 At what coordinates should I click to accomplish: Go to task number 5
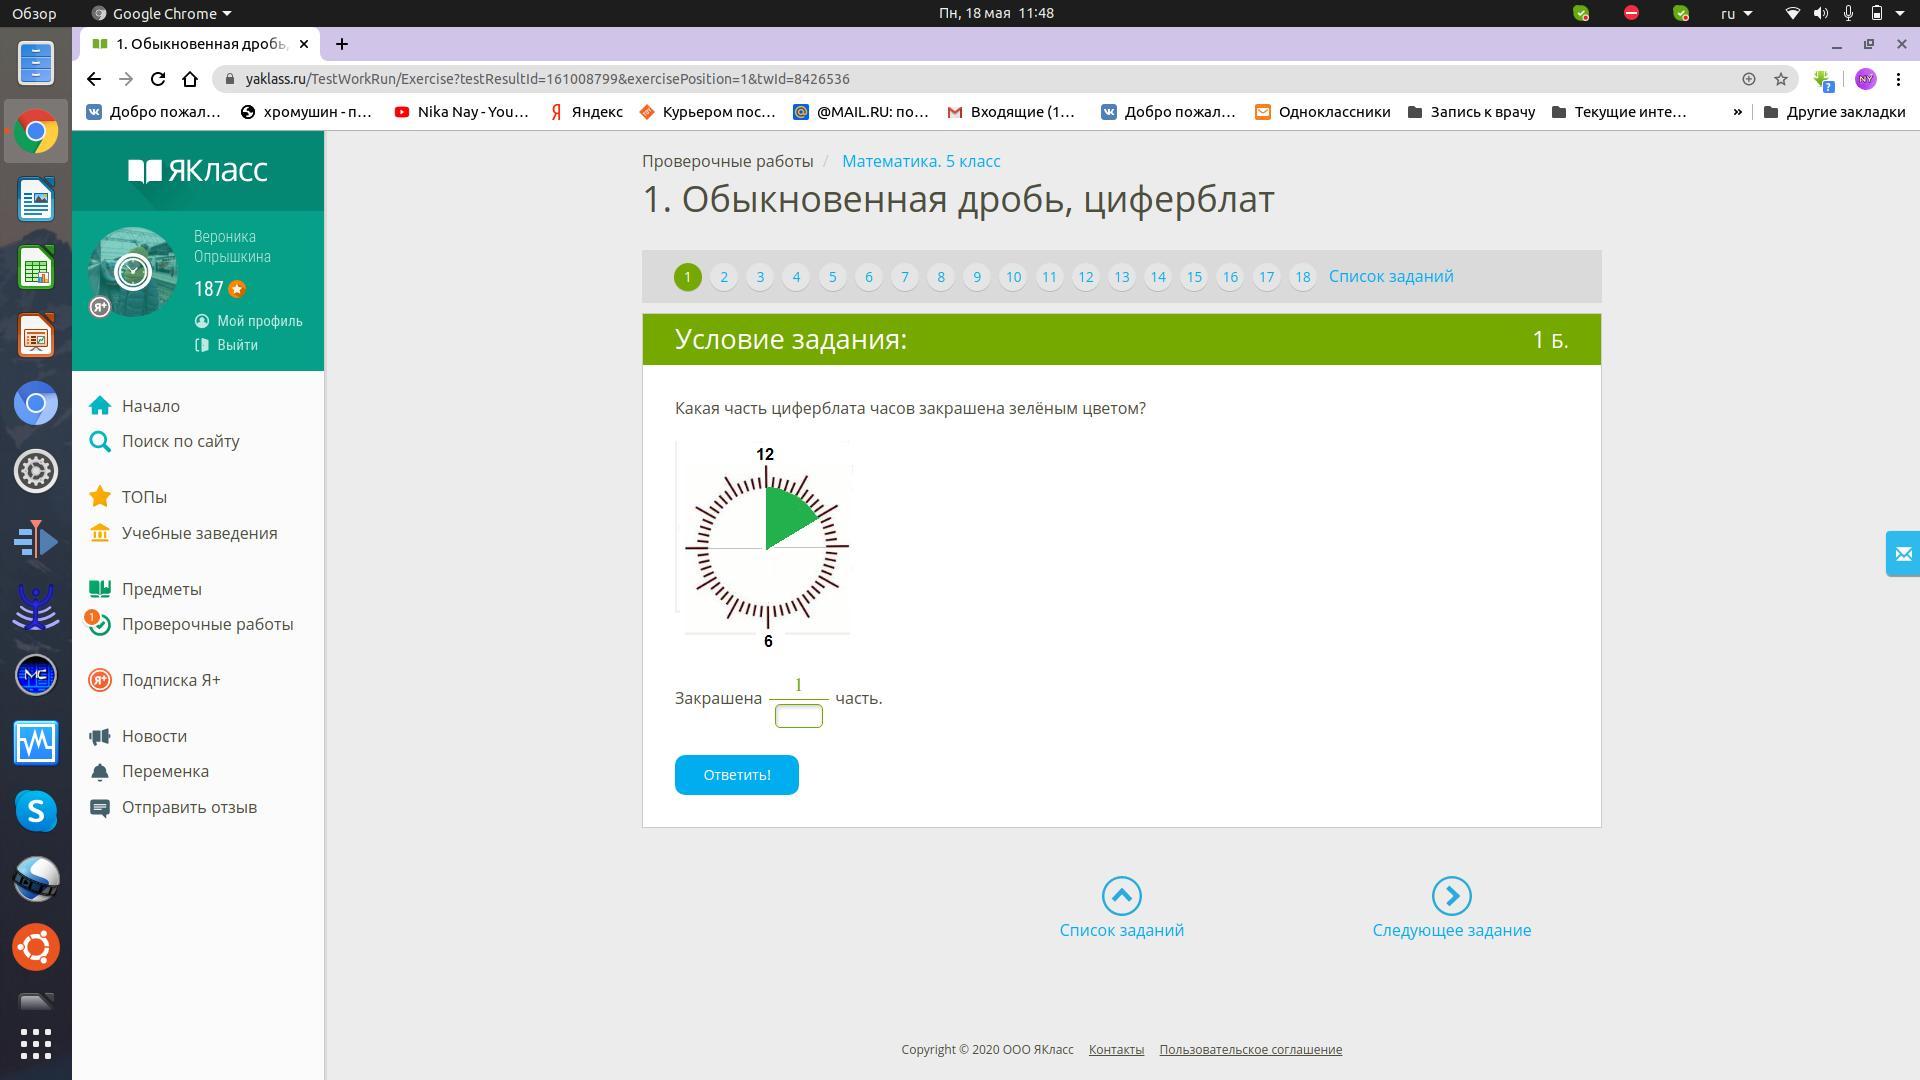click(x=832, y=277)
